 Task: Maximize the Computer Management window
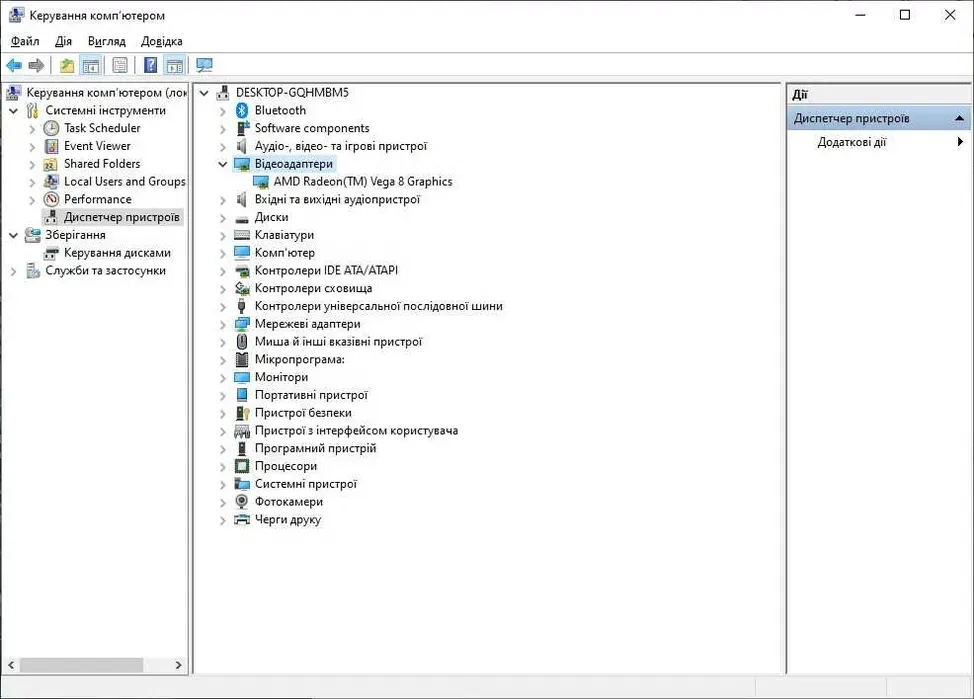[x=905, y=15]
